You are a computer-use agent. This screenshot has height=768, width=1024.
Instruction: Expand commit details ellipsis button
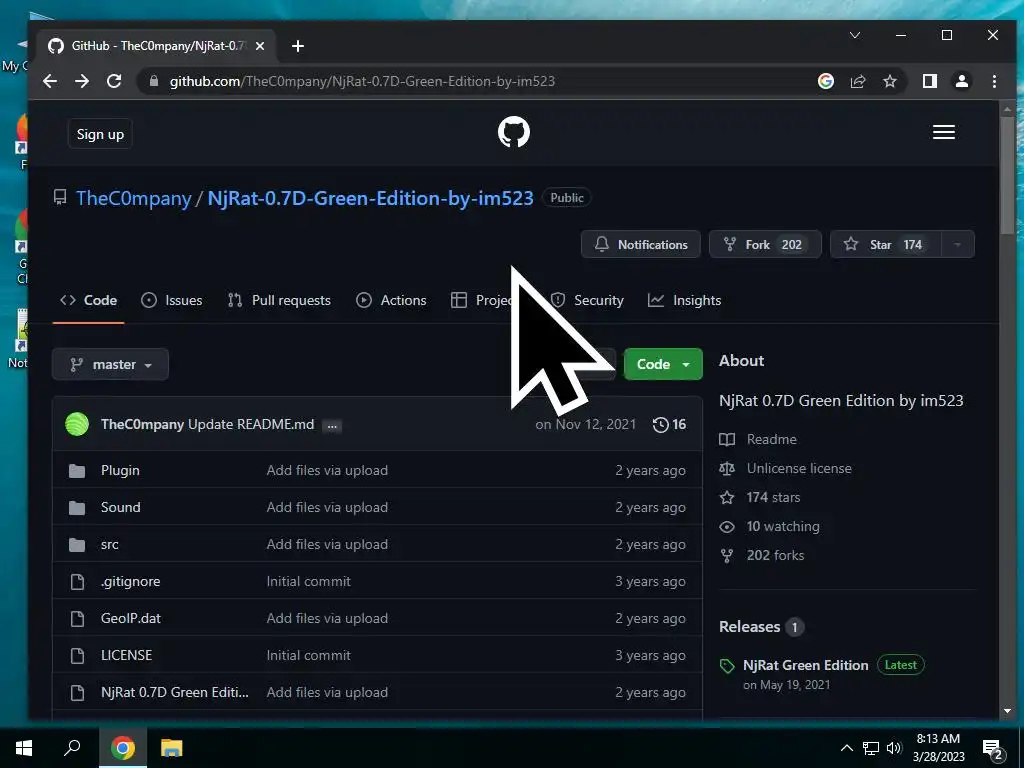coord(332,426)
